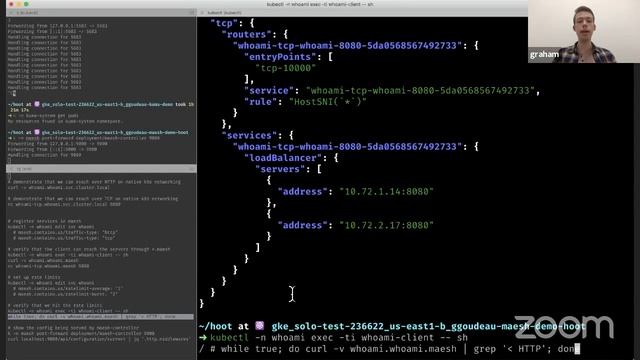
Task: Select the 'kubectl (kubectl)' terminal tab
Action: click(x=224, y=13)
